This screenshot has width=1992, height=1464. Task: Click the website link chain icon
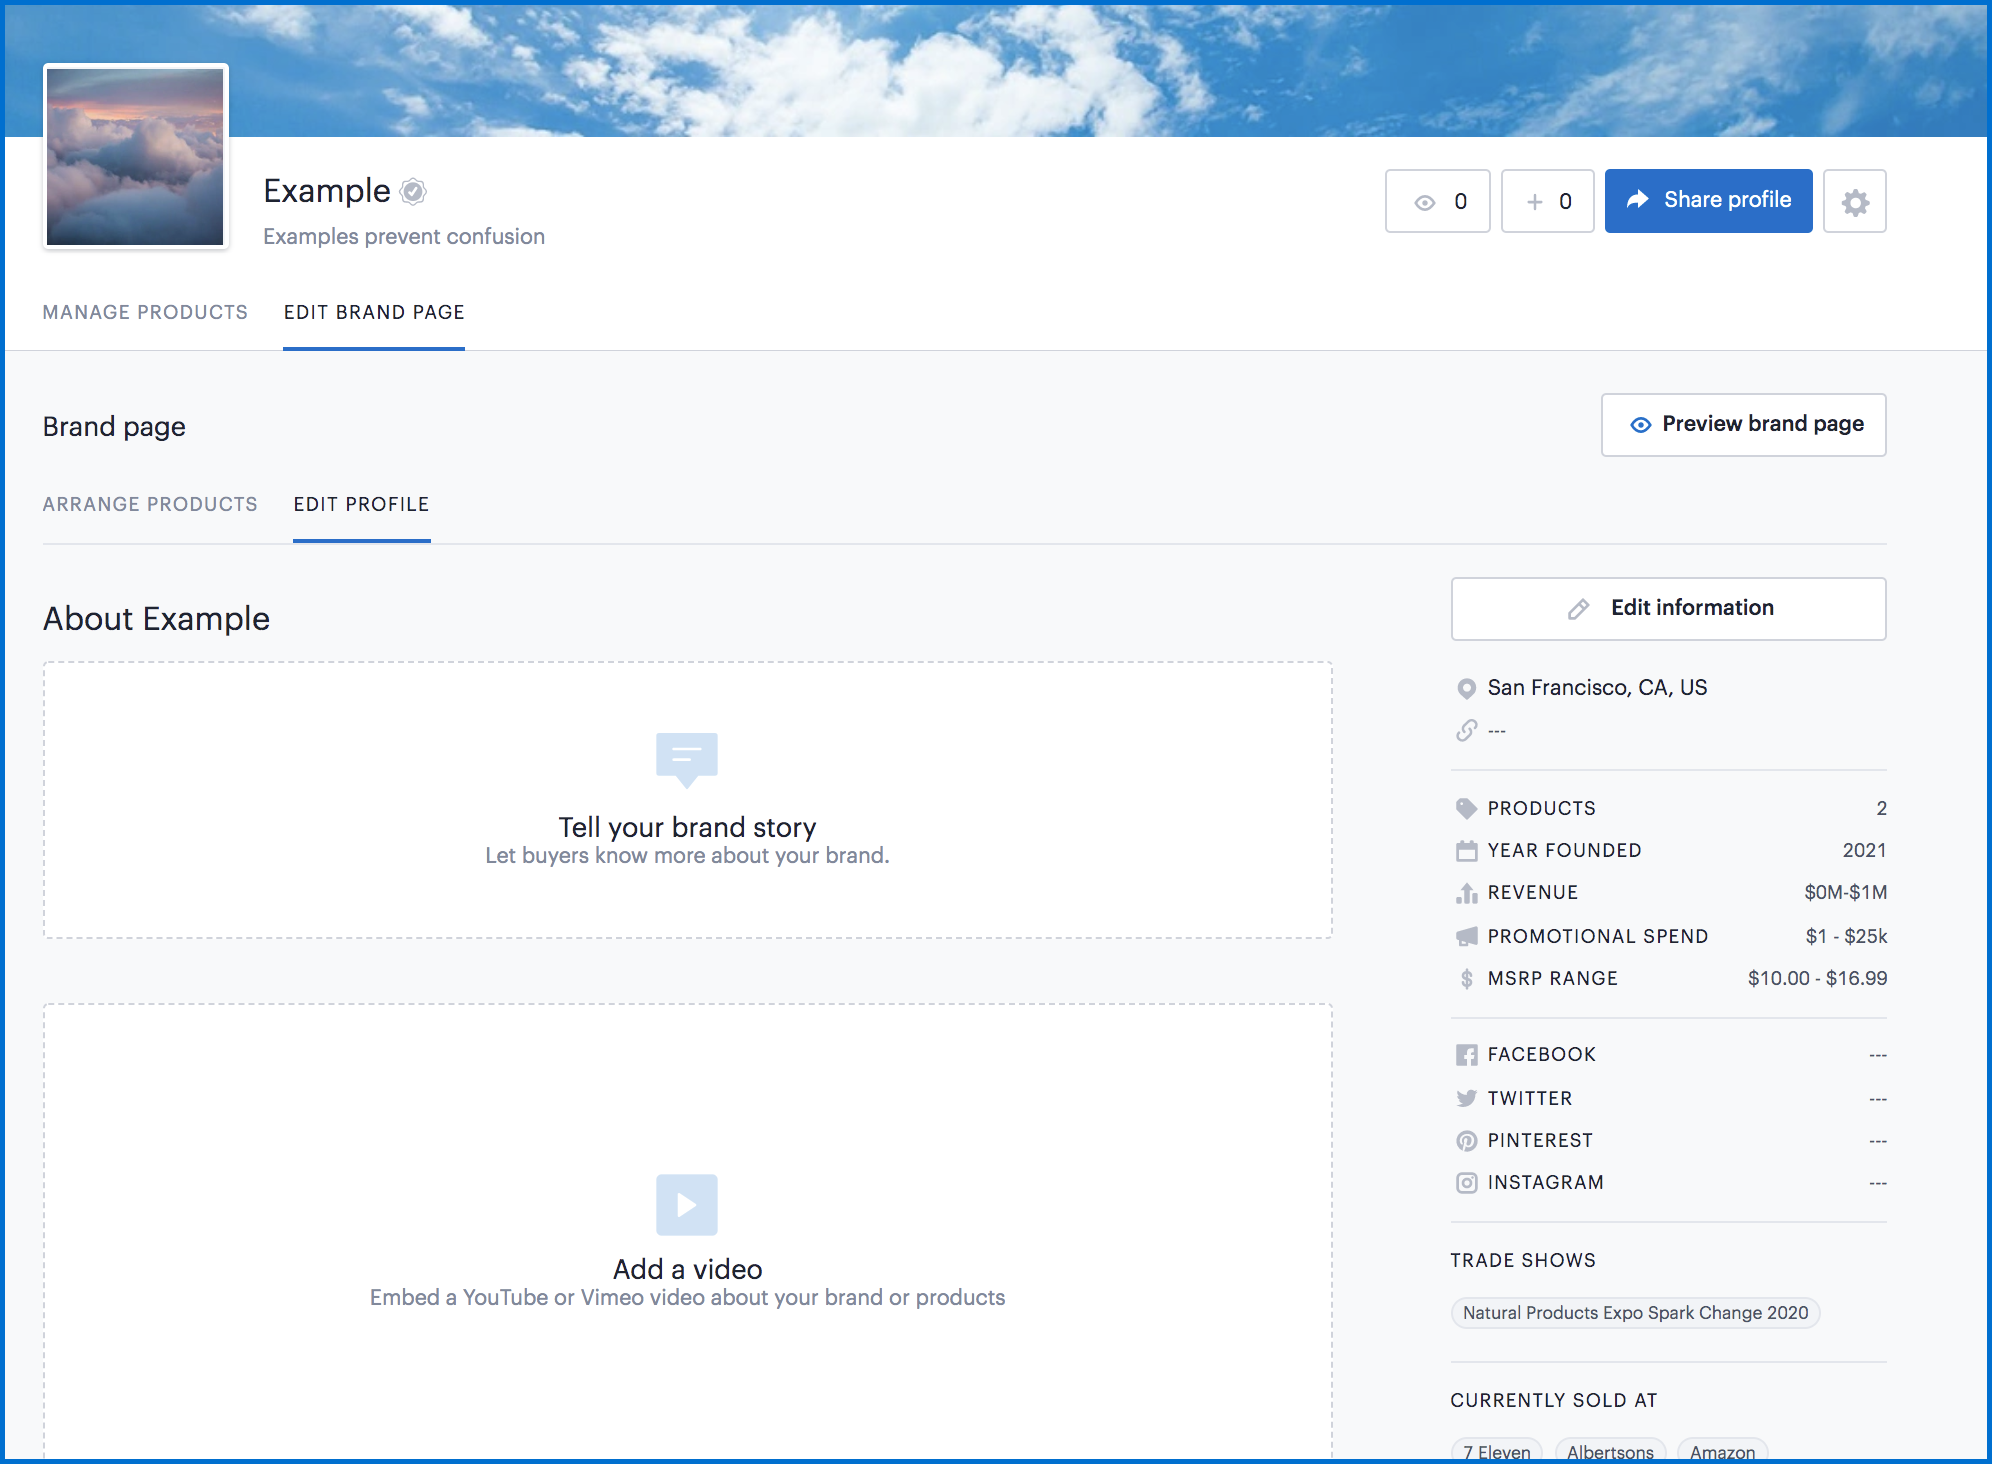tap(1466, 731)
